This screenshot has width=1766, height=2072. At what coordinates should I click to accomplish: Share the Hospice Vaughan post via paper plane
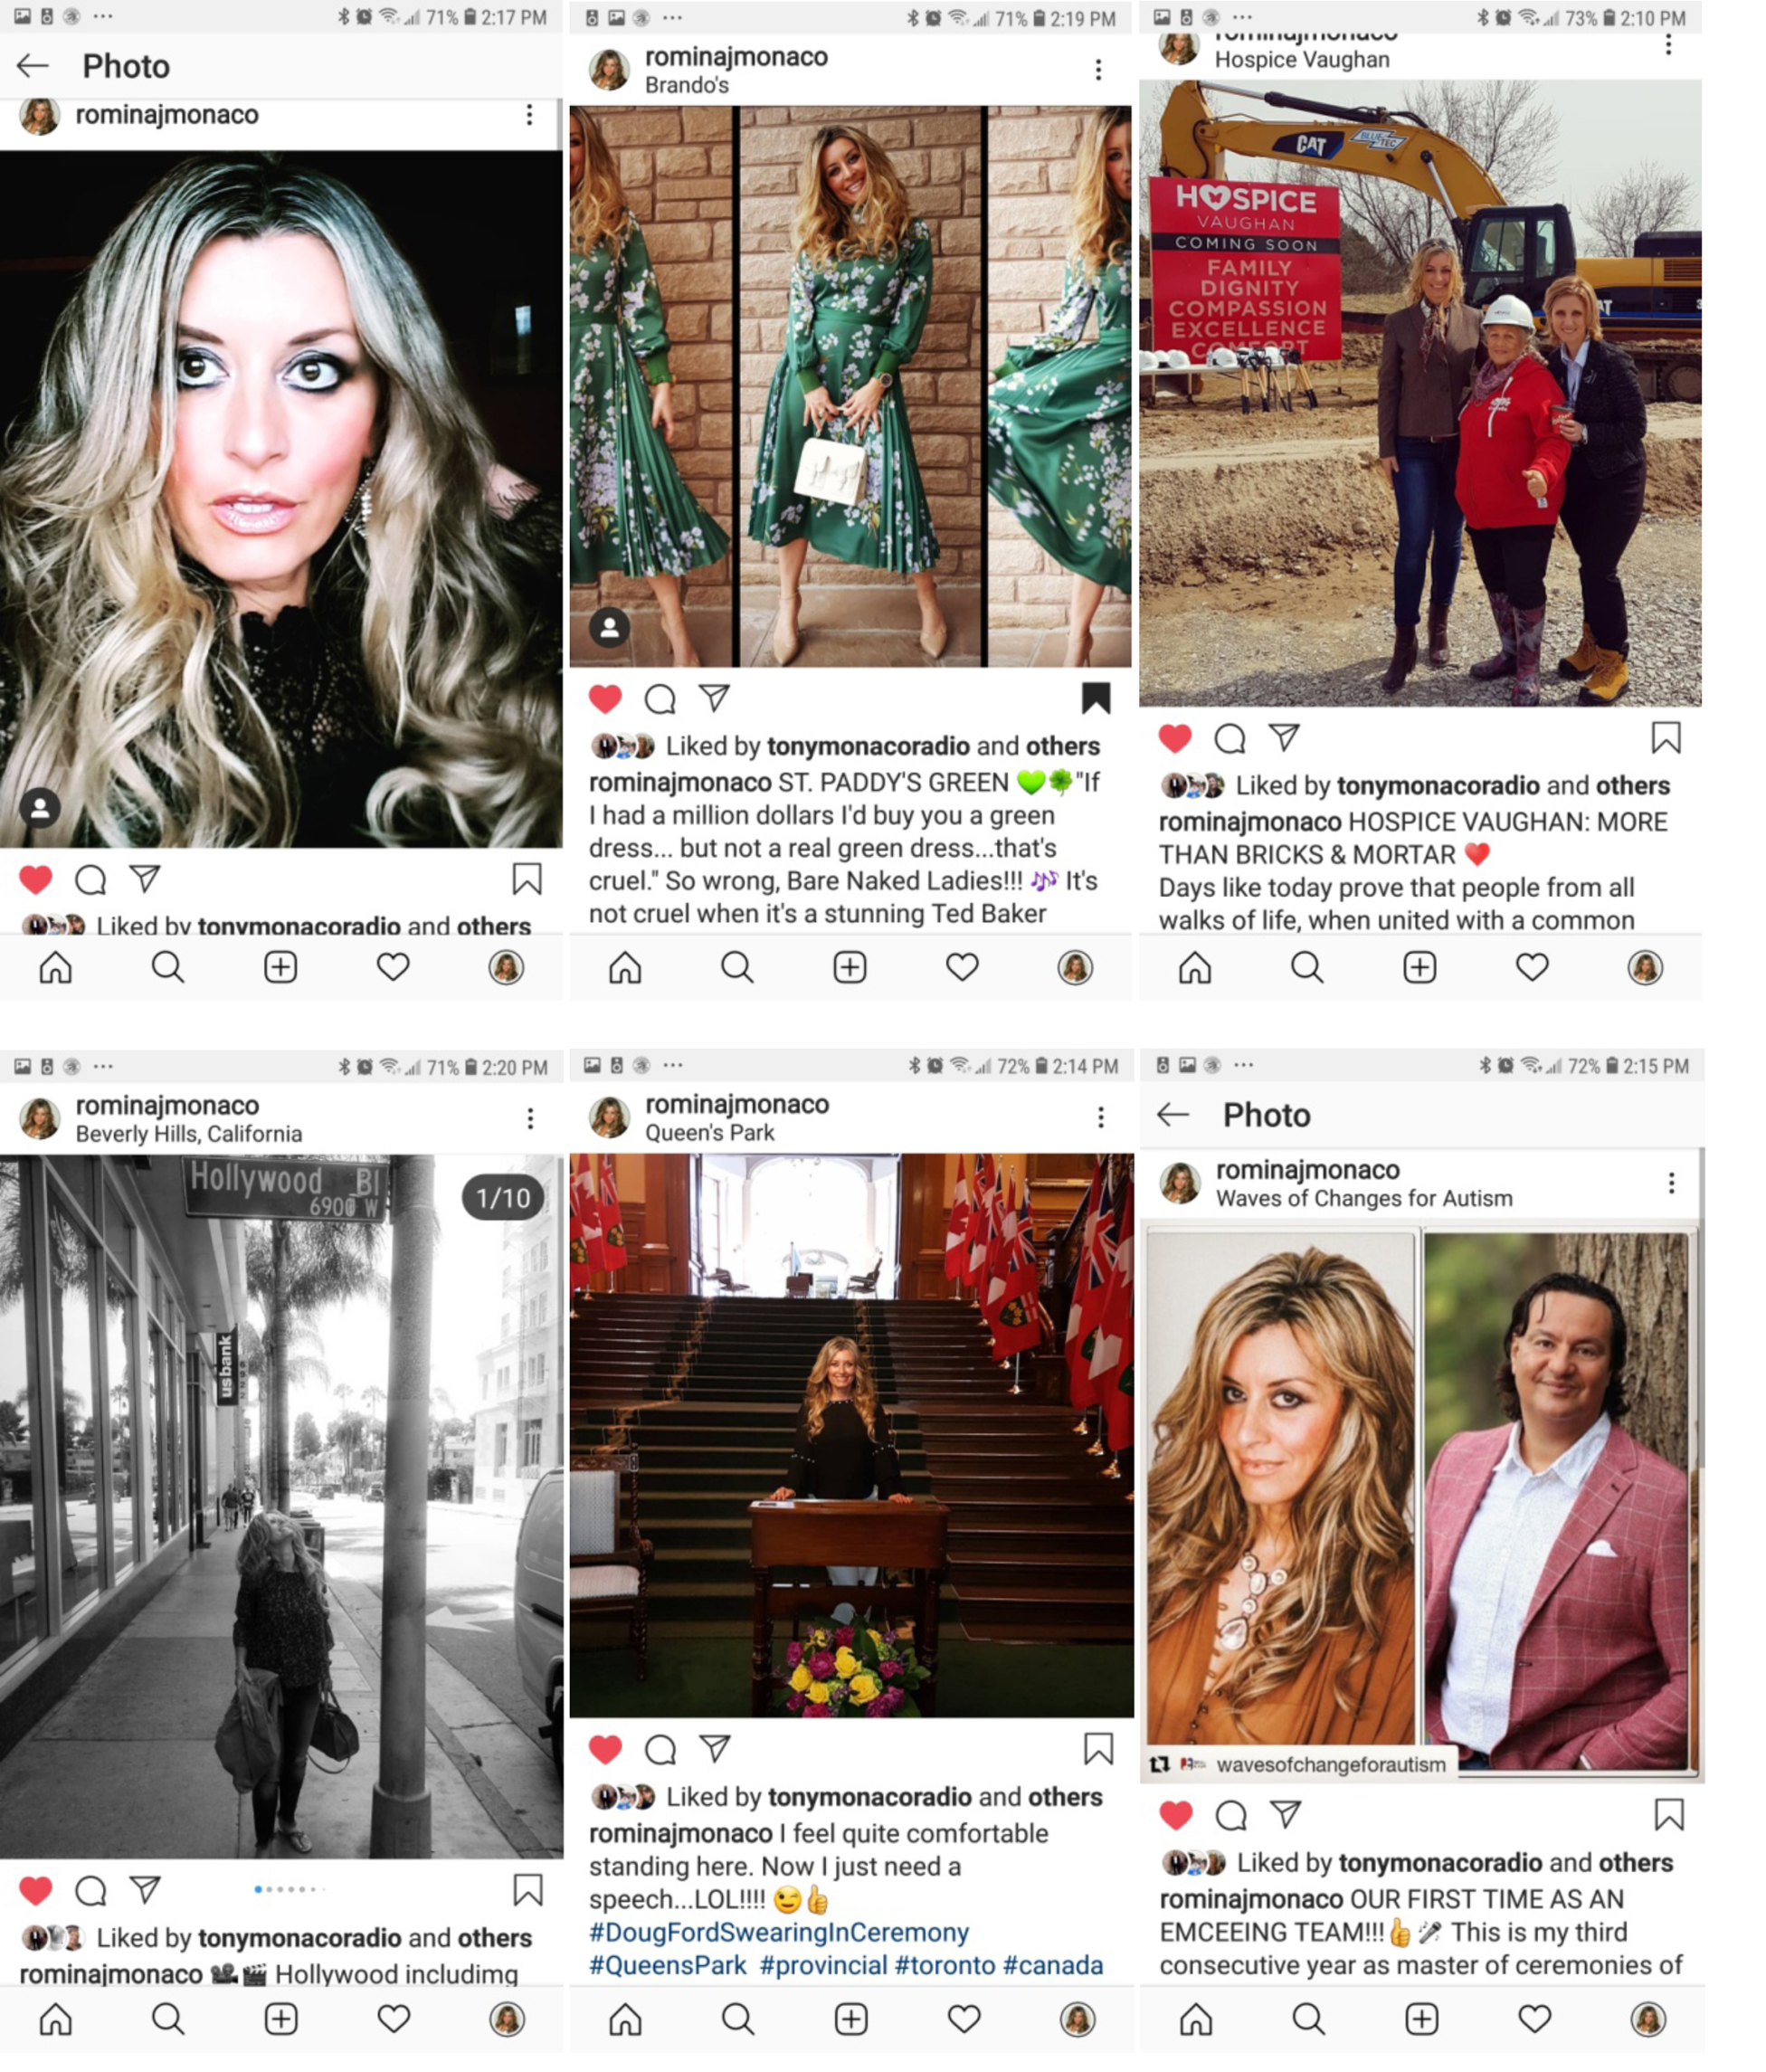pos(1284,737)
